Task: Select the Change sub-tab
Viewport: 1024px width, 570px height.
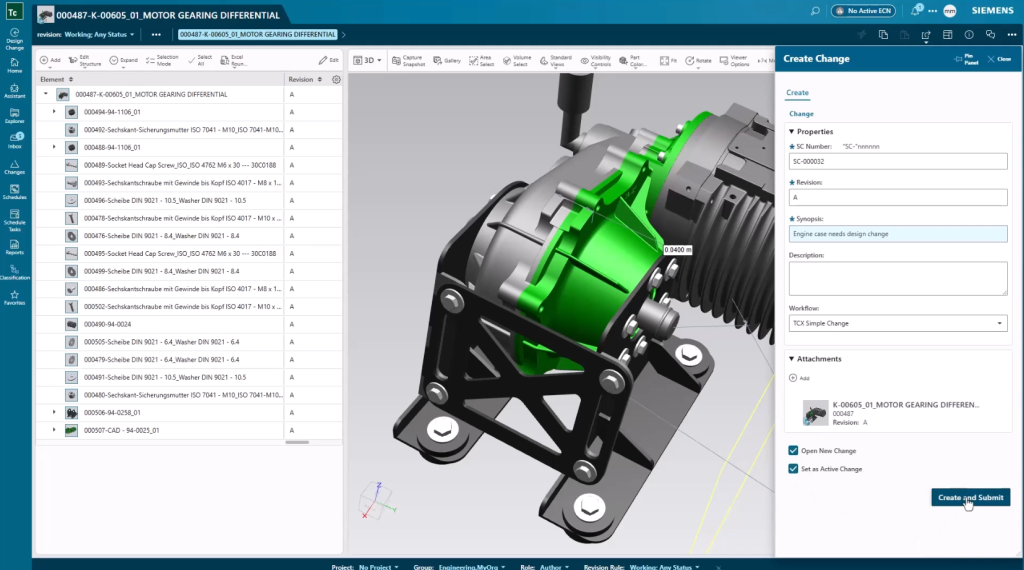Action: (x=801, y=114)
